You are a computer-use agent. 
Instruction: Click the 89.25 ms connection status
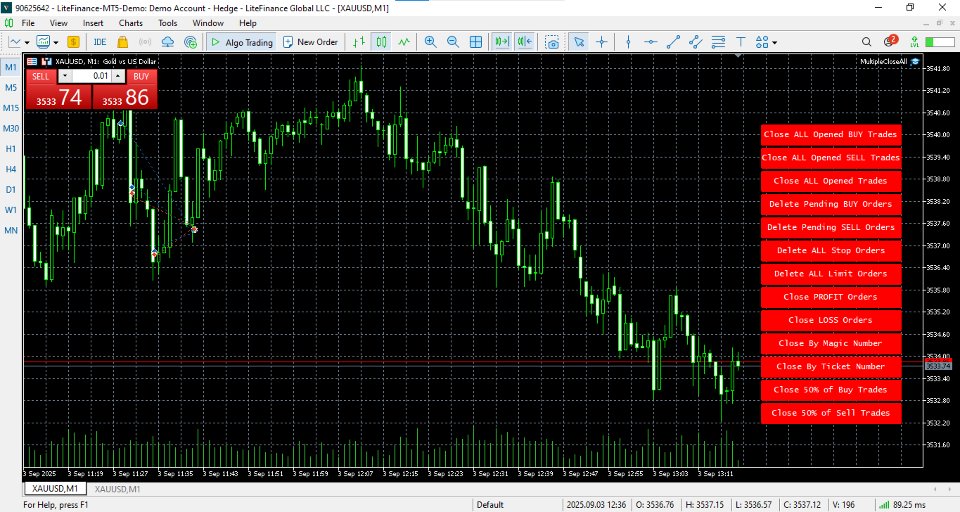[902, 505]
